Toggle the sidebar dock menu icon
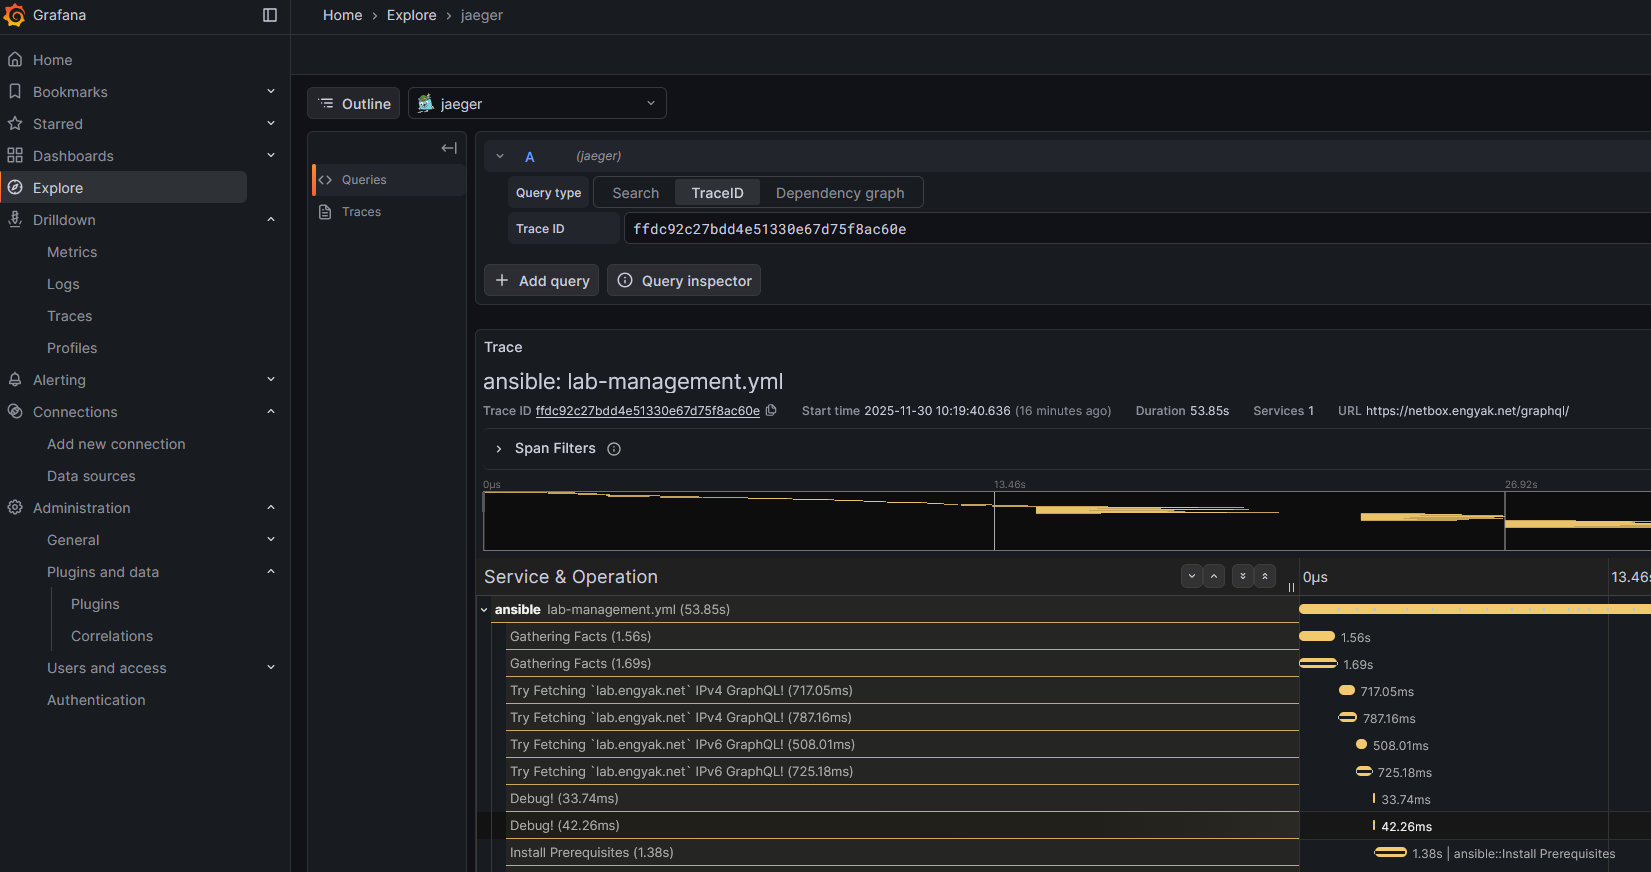1651x872 pixels. 270,15
